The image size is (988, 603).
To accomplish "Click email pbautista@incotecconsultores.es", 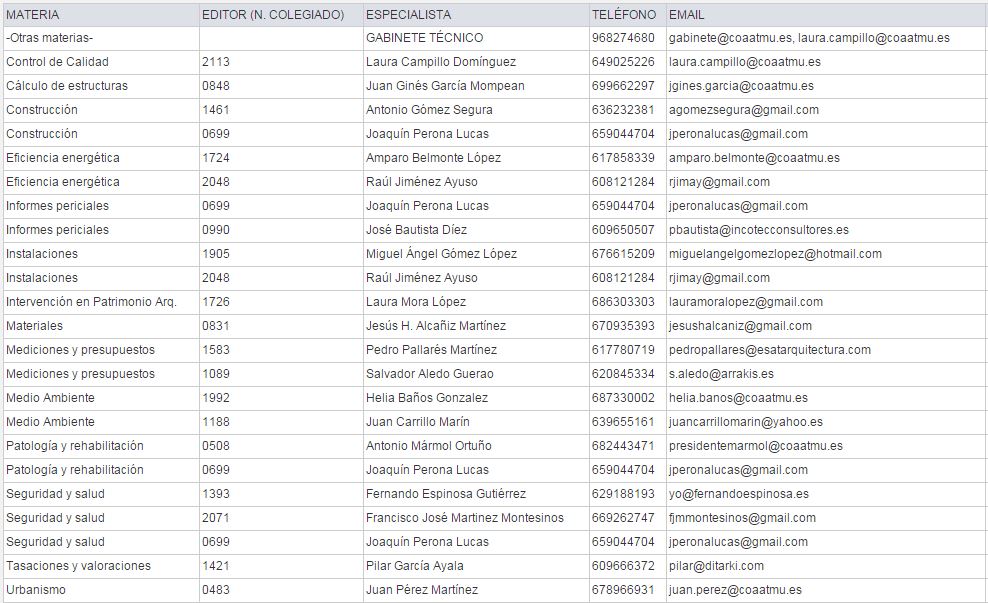I will click(x=759, y=230).
